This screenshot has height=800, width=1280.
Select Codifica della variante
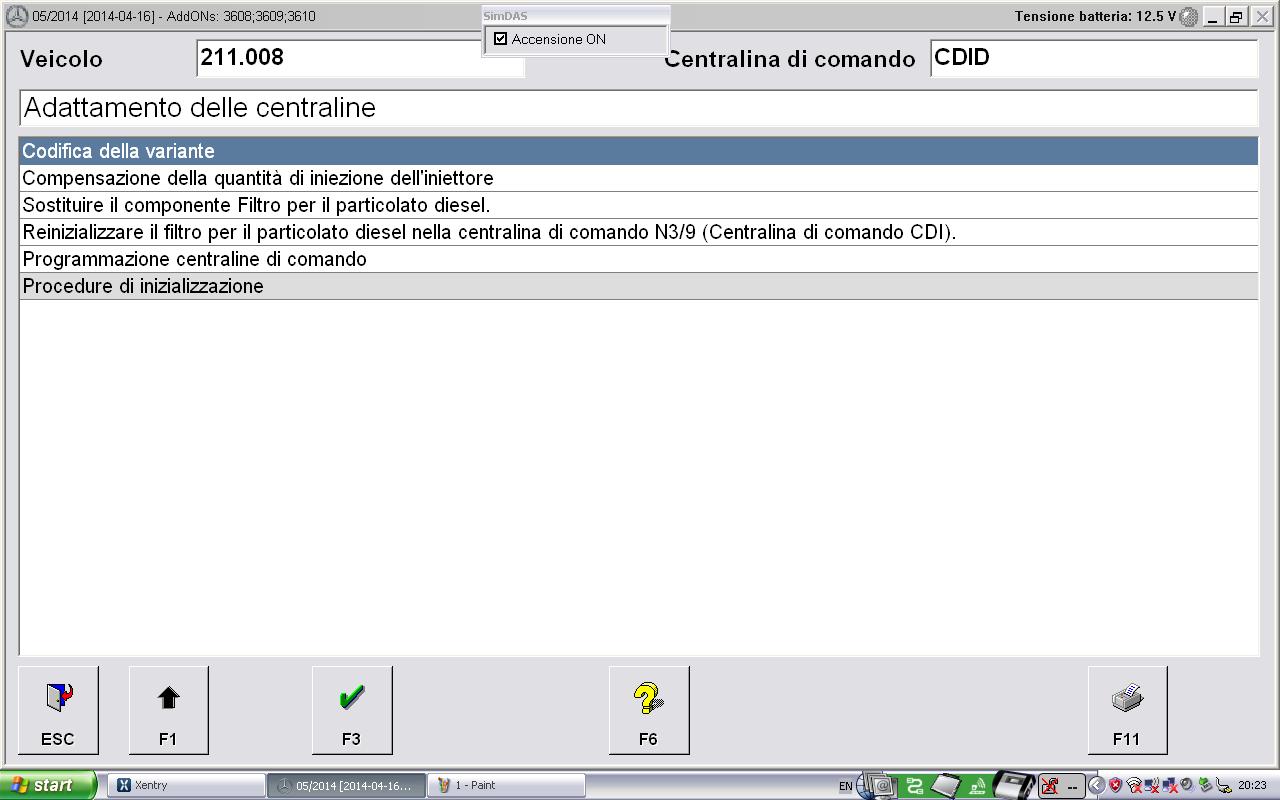(638, 151)
